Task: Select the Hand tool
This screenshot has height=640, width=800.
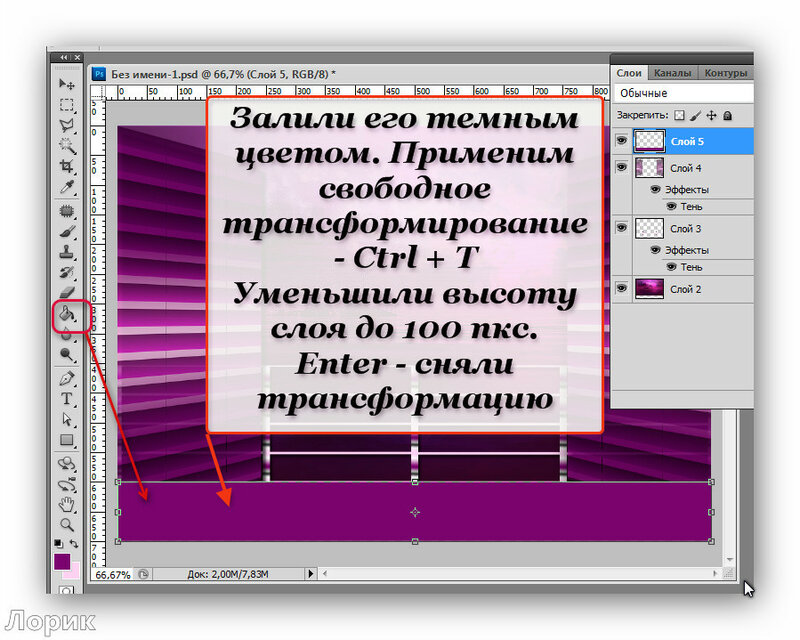Action: tap(67, 505)
